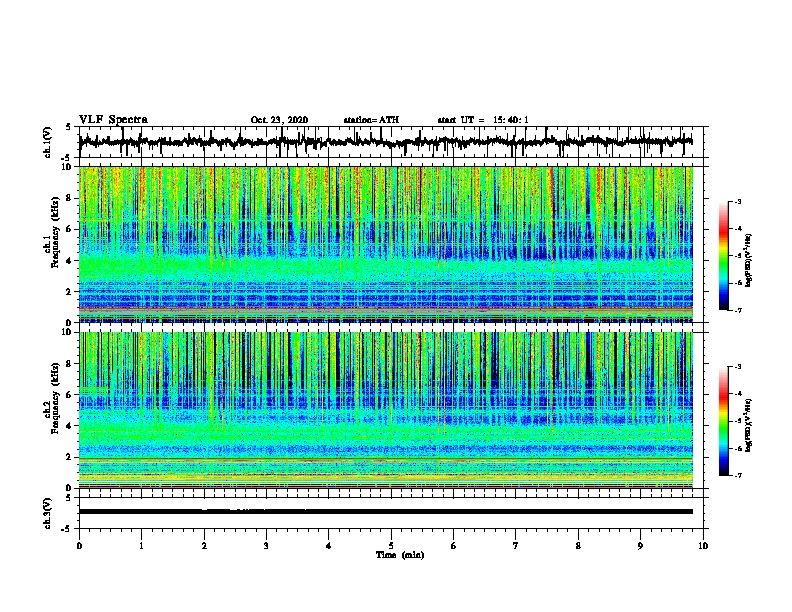The height and width of the screenshot is (612, 792).
Task: Click the ch.3 black voltage trace band
Action: coord(385,512)
